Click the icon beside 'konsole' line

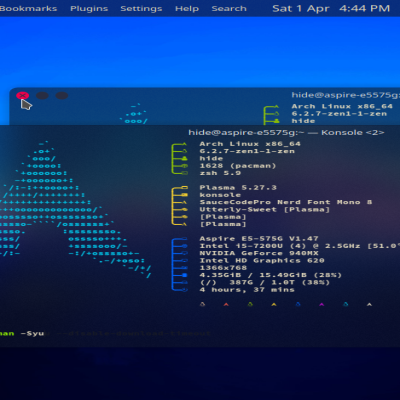click(184, 195)
